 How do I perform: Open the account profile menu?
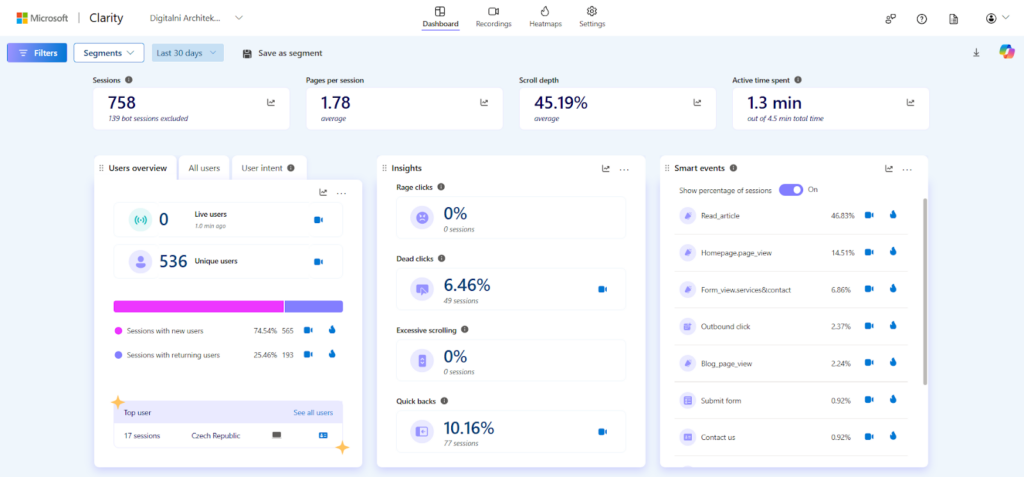(996, 19)
